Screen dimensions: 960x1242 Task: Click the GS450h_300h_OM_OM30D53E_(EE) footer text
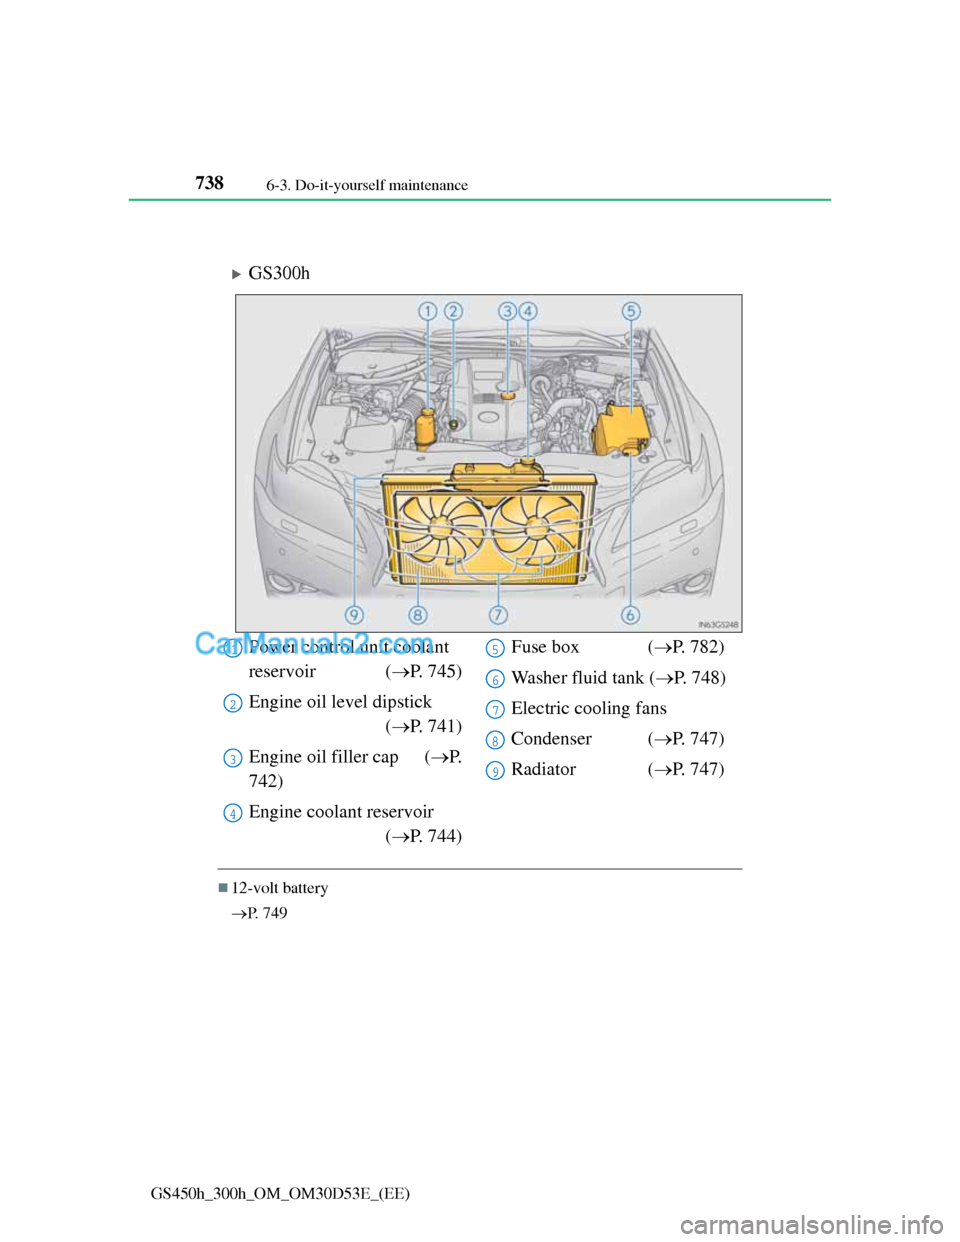tap(280, 1194)
